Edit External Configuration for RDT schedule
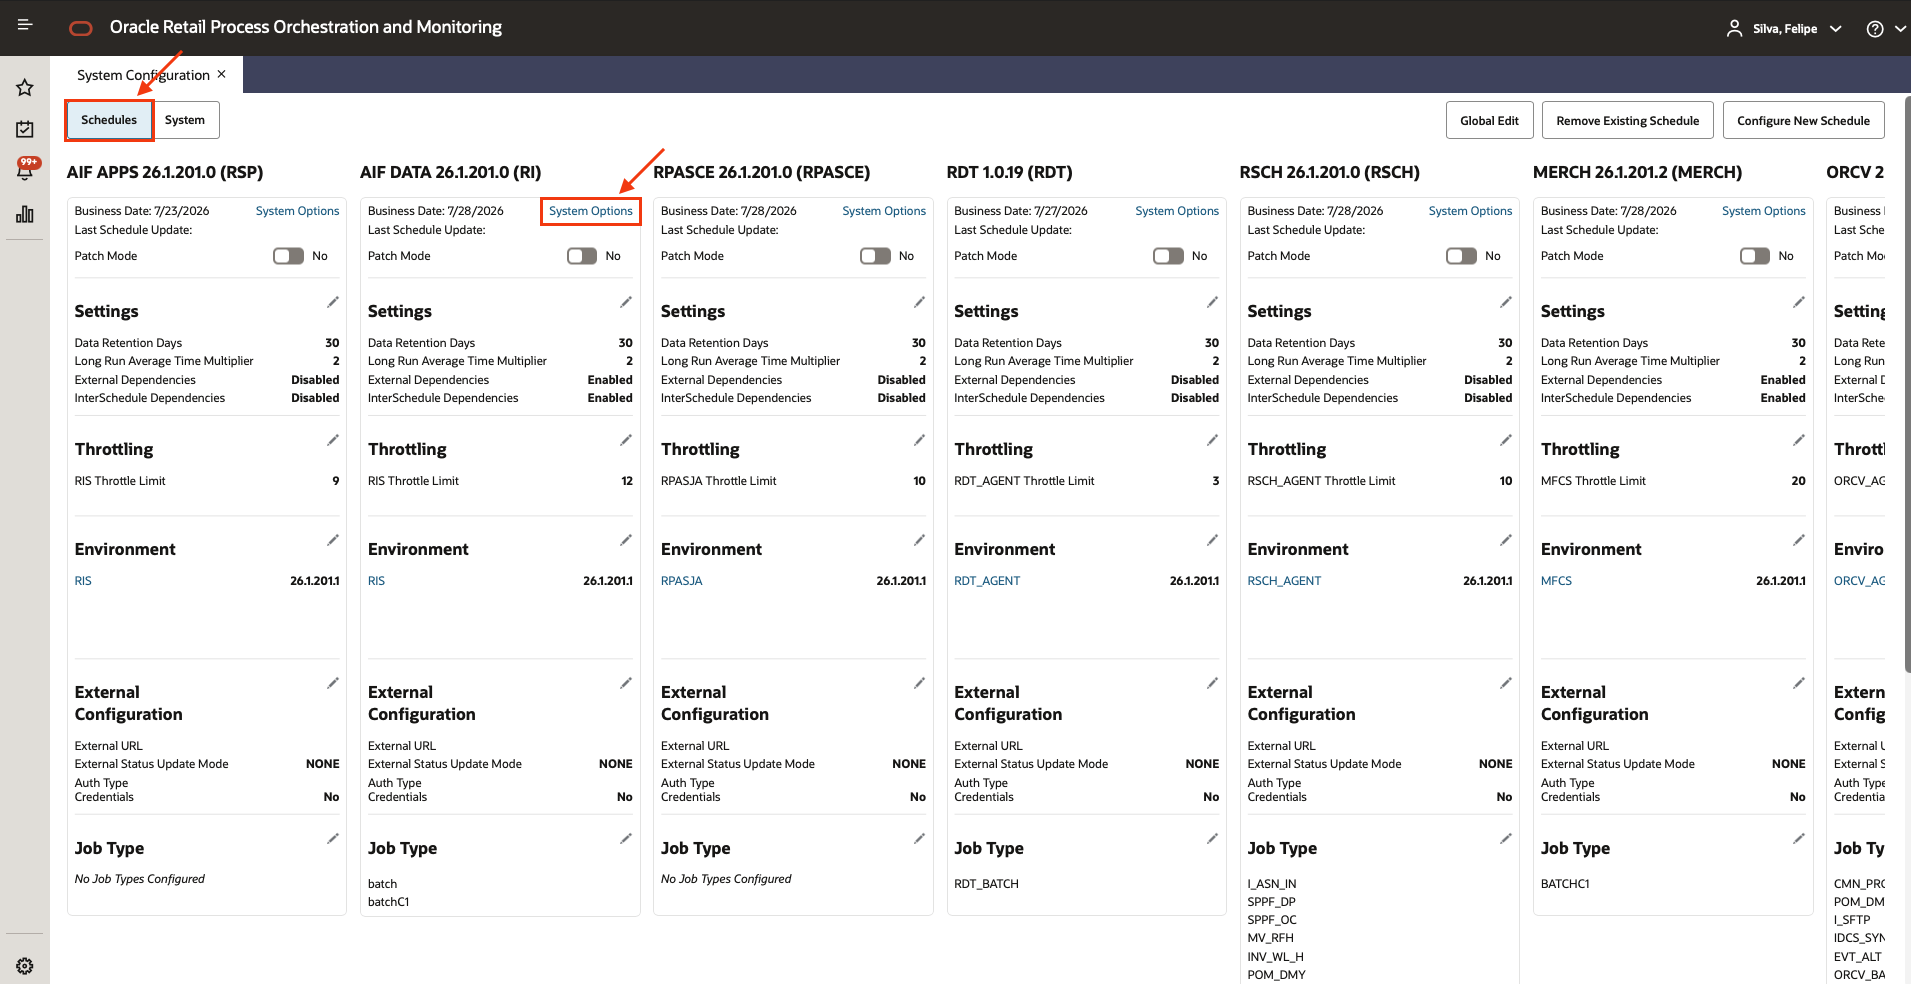 pos(1212,683)
